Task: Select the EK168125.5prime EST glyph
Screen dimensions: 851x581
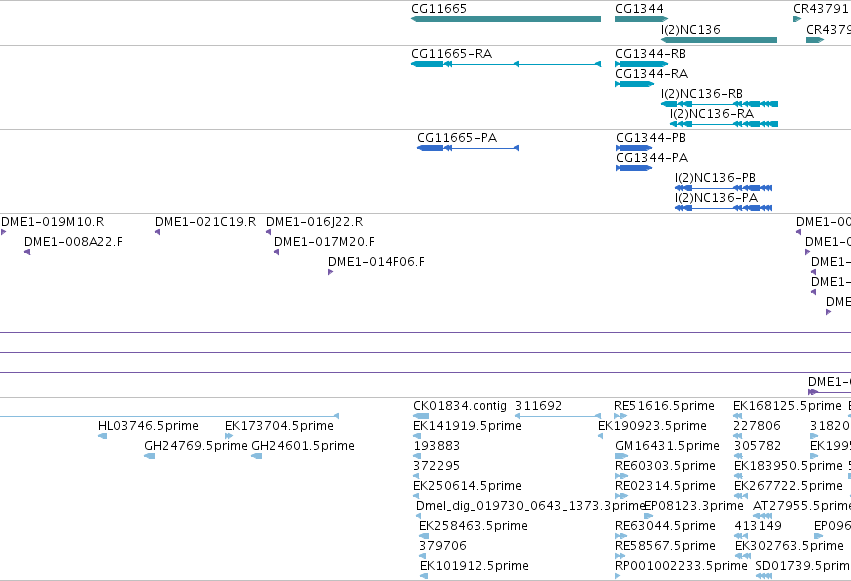Action: pos(738,416)
